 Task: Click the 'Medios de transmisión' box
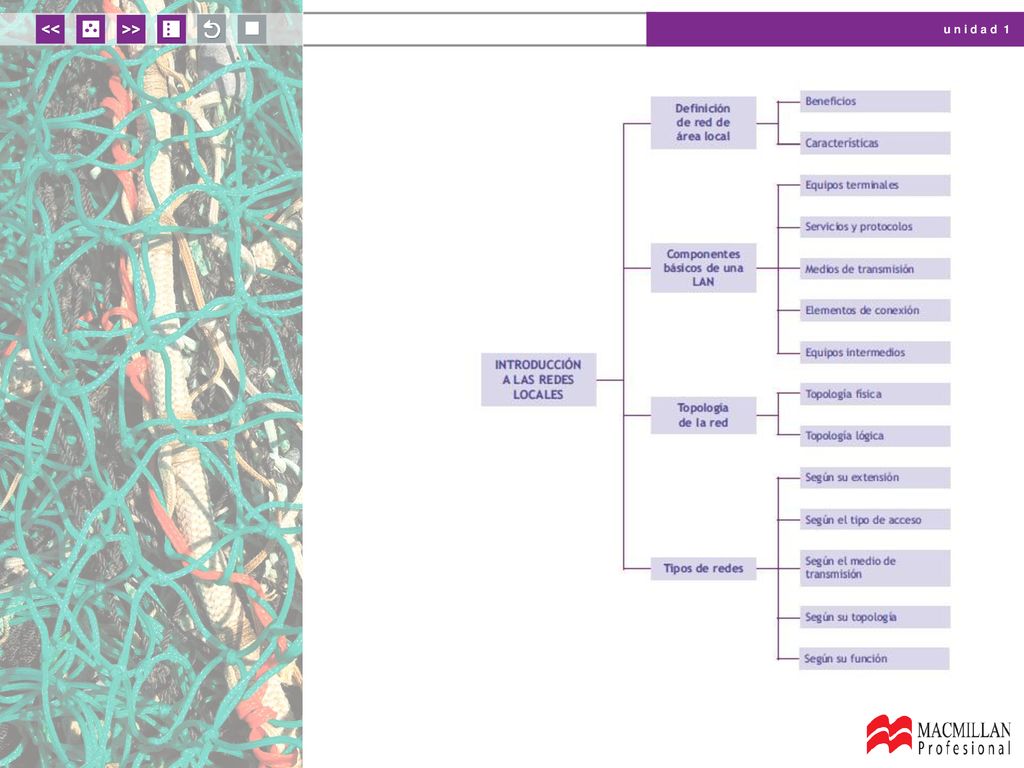[875, 268]
